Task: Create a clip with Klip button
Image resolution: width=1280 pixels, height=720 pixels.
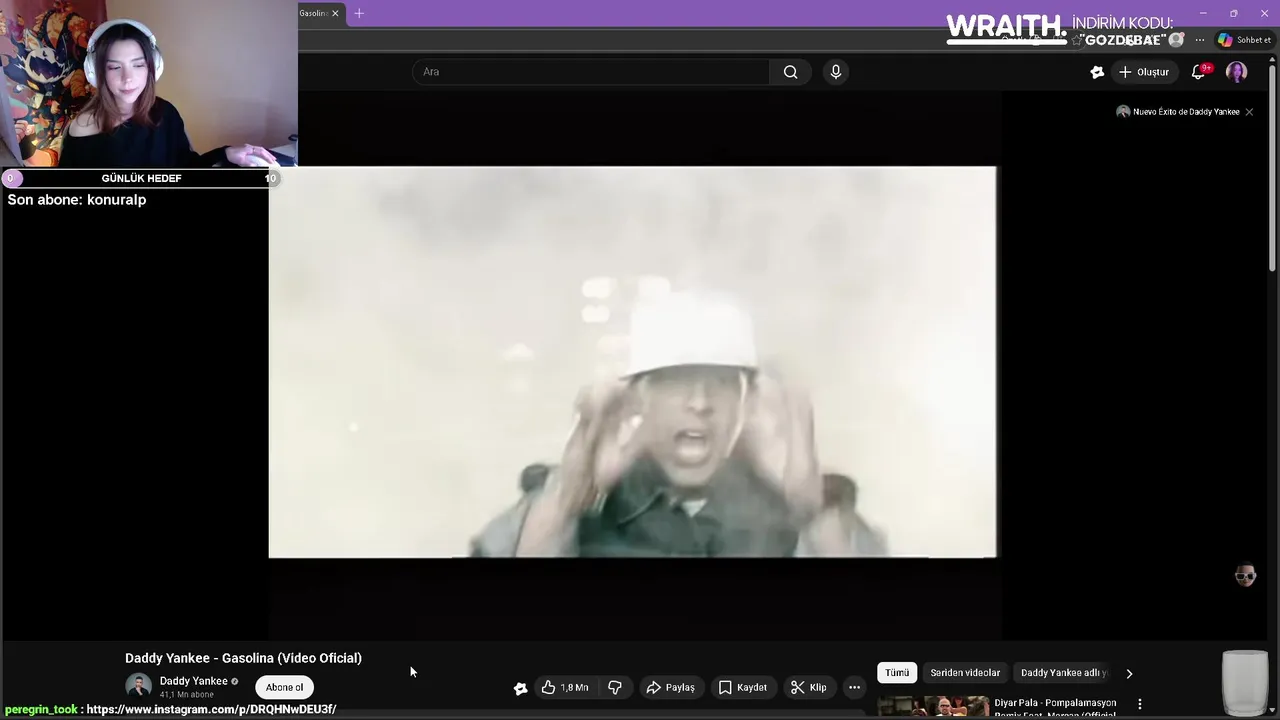Action: [x=808, y=687]
